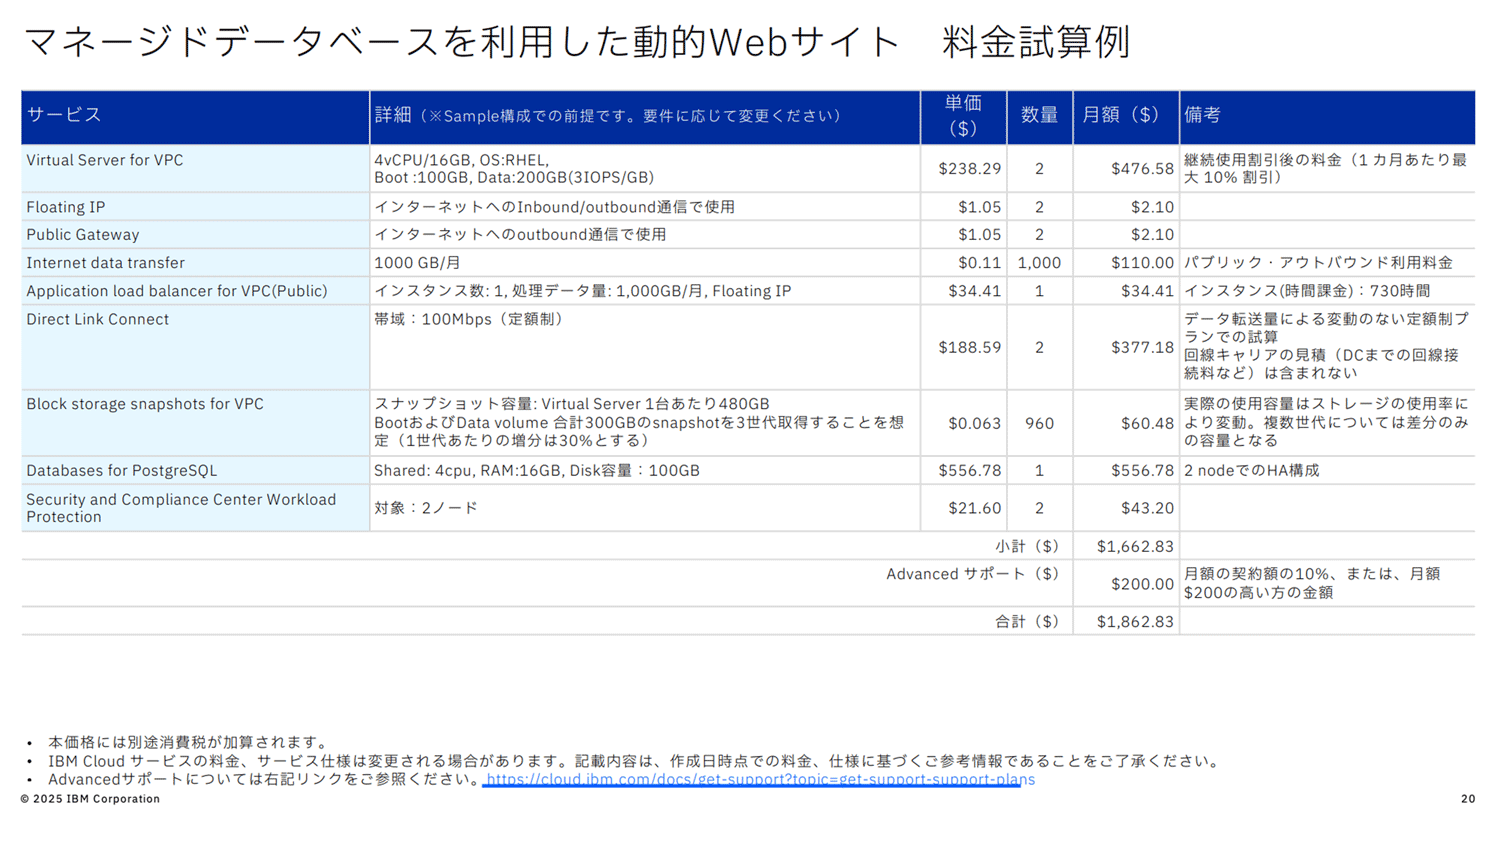Click the 数量 column header

coord(1039,116)
